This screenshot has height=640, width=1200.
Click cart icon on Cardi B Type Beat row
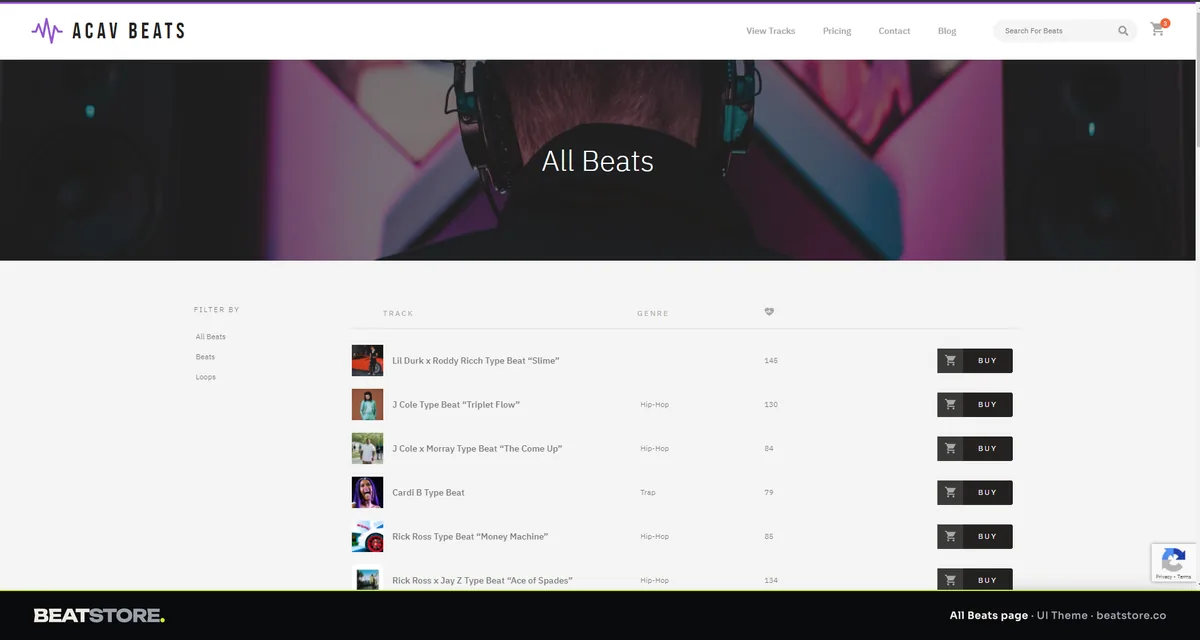(x=950, y=493)
